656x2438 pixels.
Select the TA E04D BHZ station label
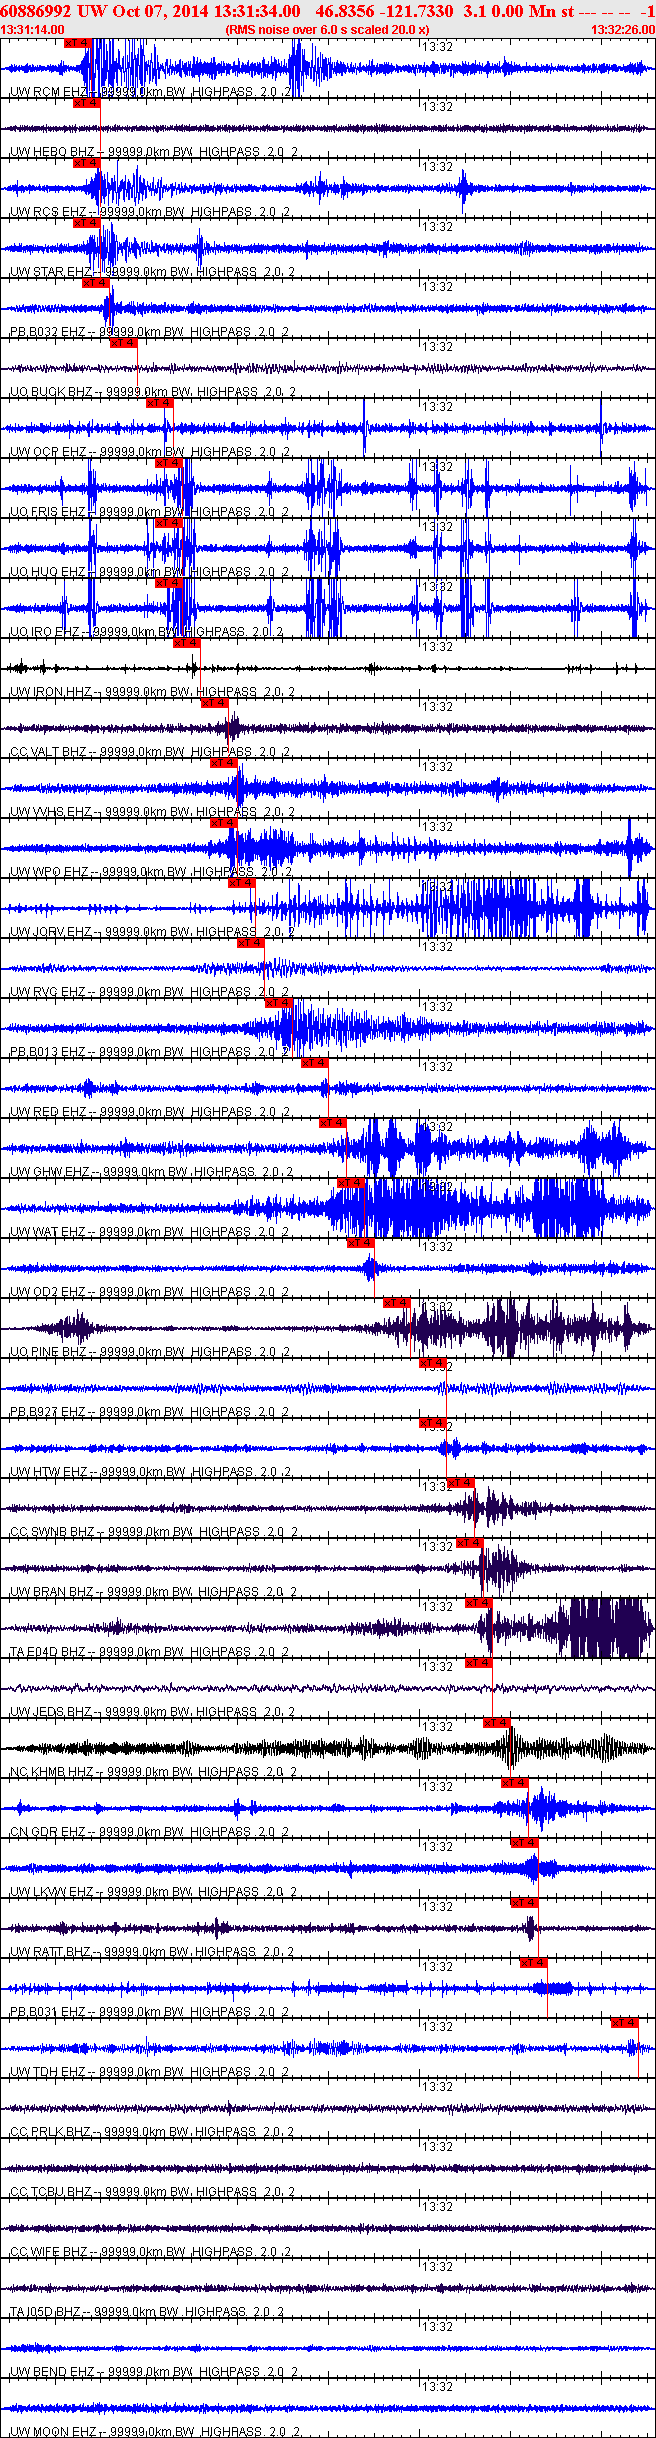[48, 1652]
